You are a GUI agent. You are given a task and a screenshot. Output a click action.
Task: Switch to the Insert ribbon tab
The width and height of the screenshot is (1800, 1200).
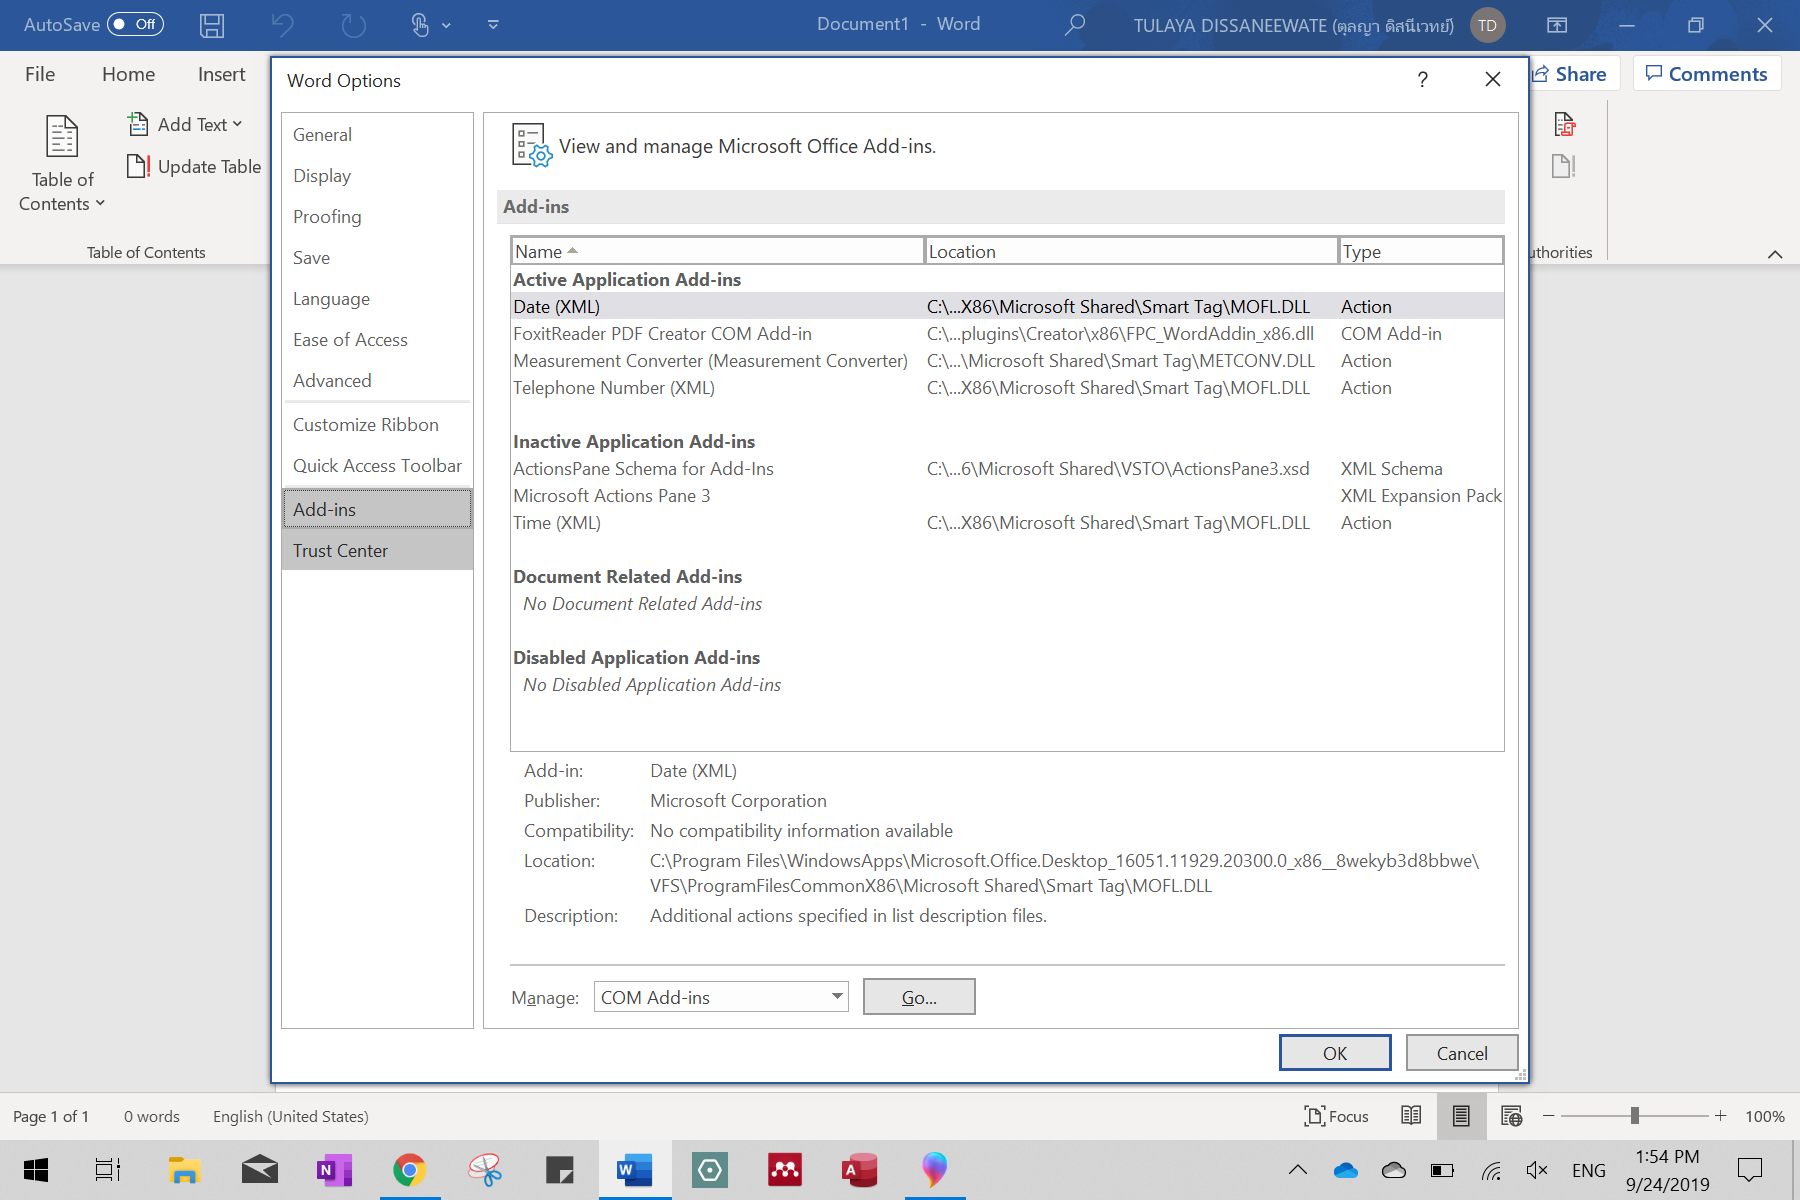(221, 74)
